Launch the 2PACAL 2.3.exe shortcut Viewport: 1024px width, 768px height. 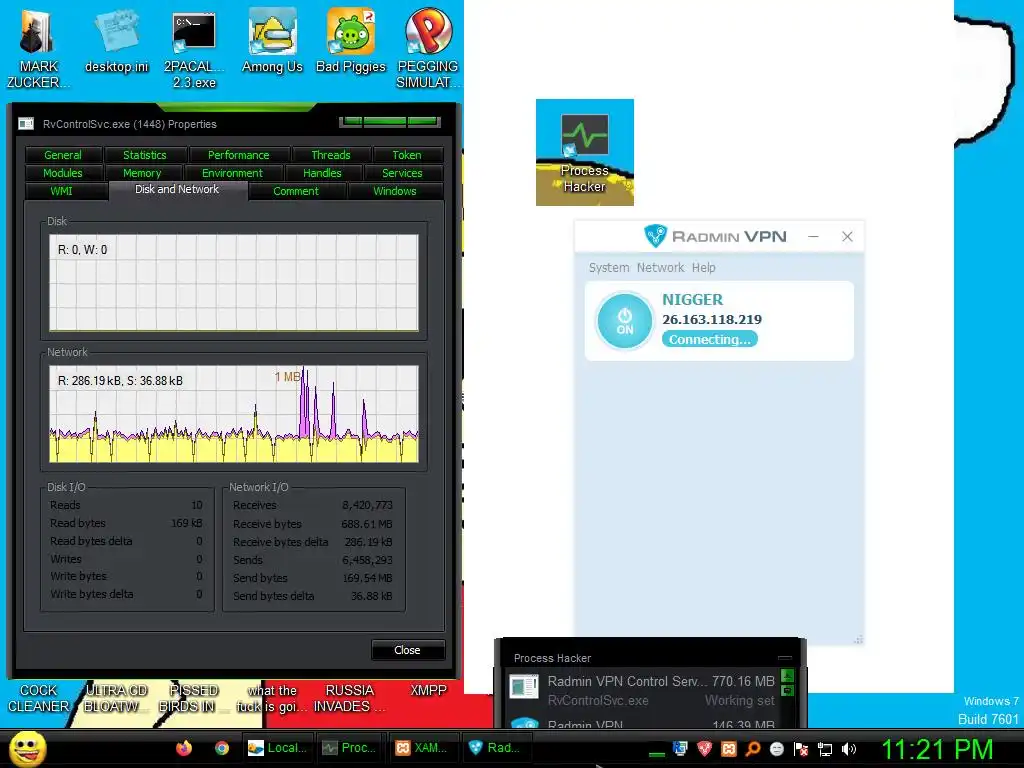click(194, 49)
